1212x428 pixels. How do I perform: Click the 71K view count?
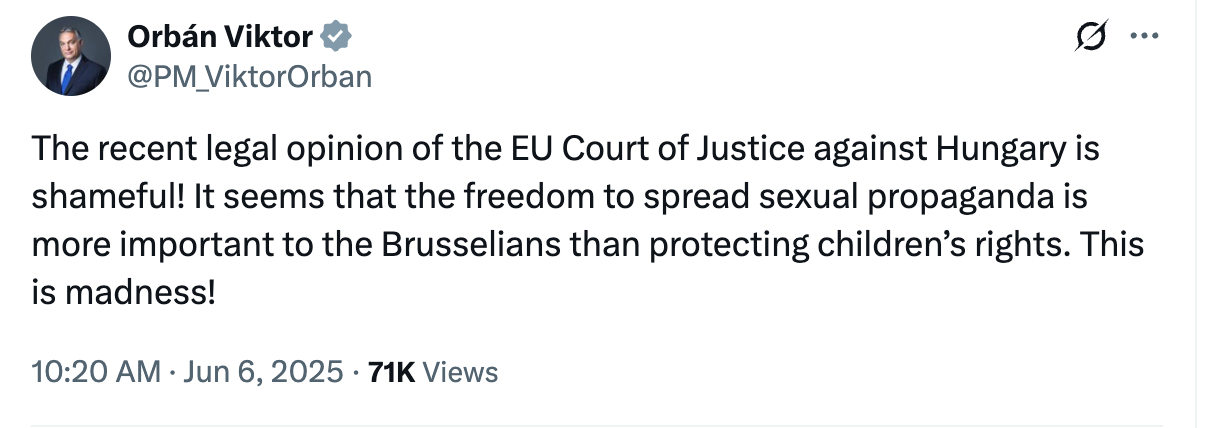click(391, 372)
